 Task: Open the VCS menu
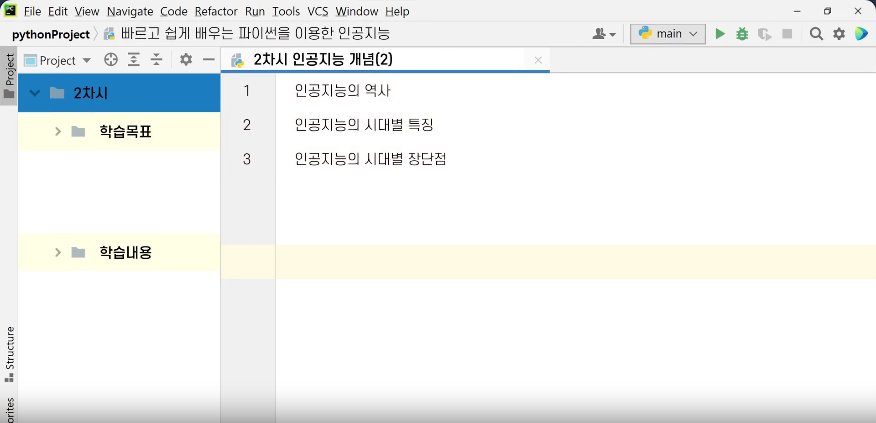tap(318, 11)
